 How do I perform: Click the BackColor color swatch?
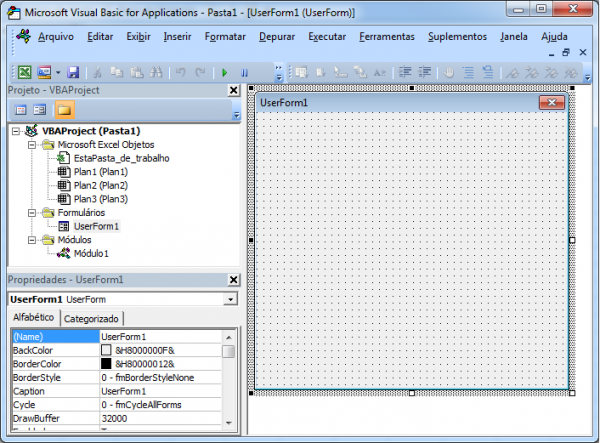106,351
